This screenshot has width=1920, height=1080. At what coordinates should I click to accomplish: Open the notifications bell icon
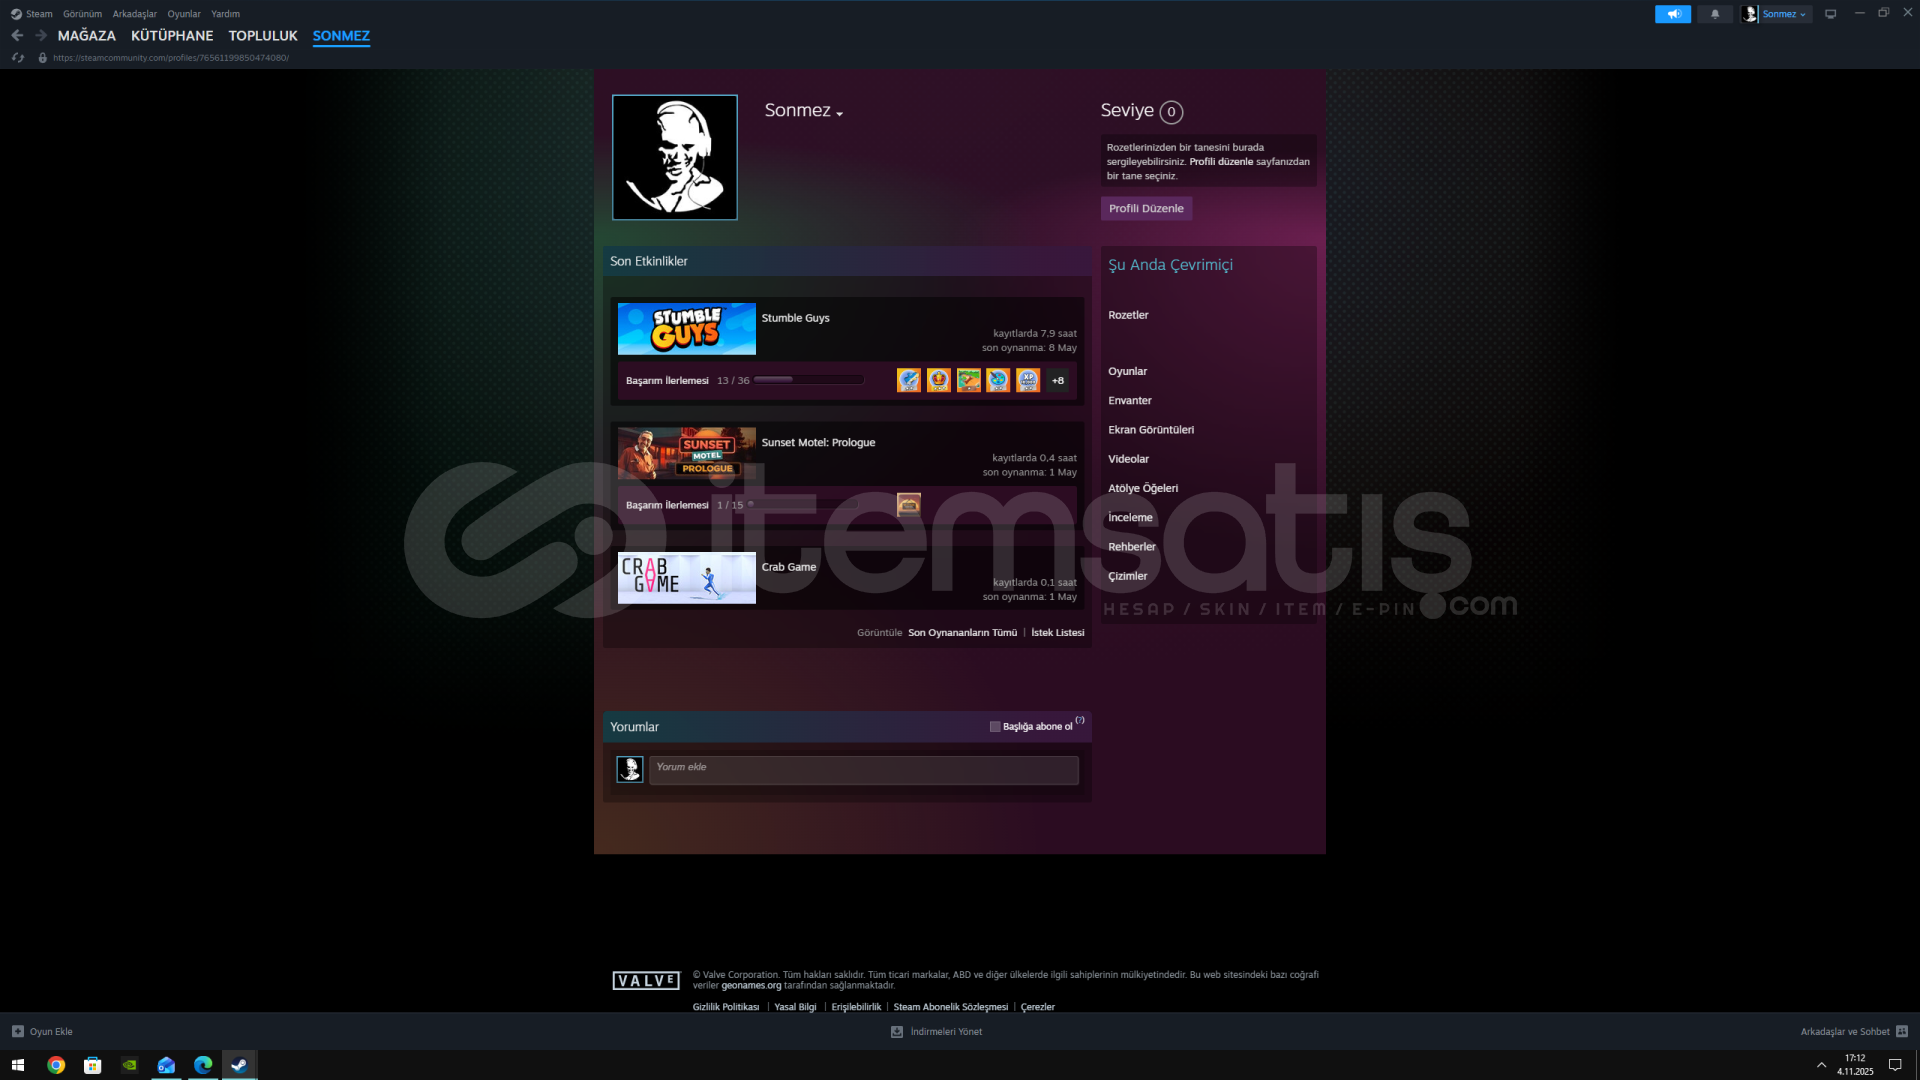pyautogui.click(x=1715, y=14)
